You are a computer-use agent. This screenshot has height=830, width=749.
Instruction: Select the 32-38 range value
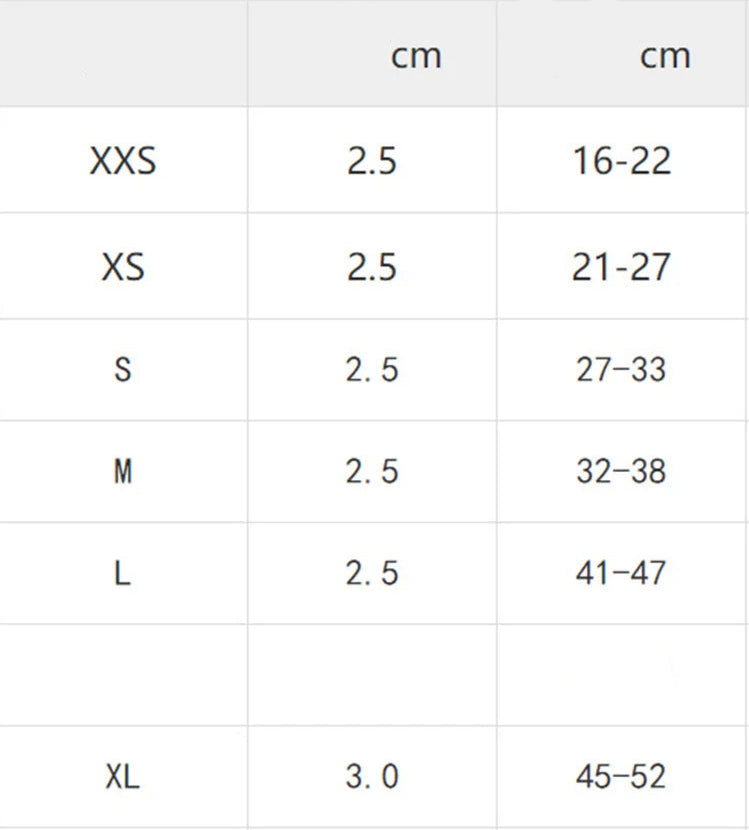[x=621, y=471]
